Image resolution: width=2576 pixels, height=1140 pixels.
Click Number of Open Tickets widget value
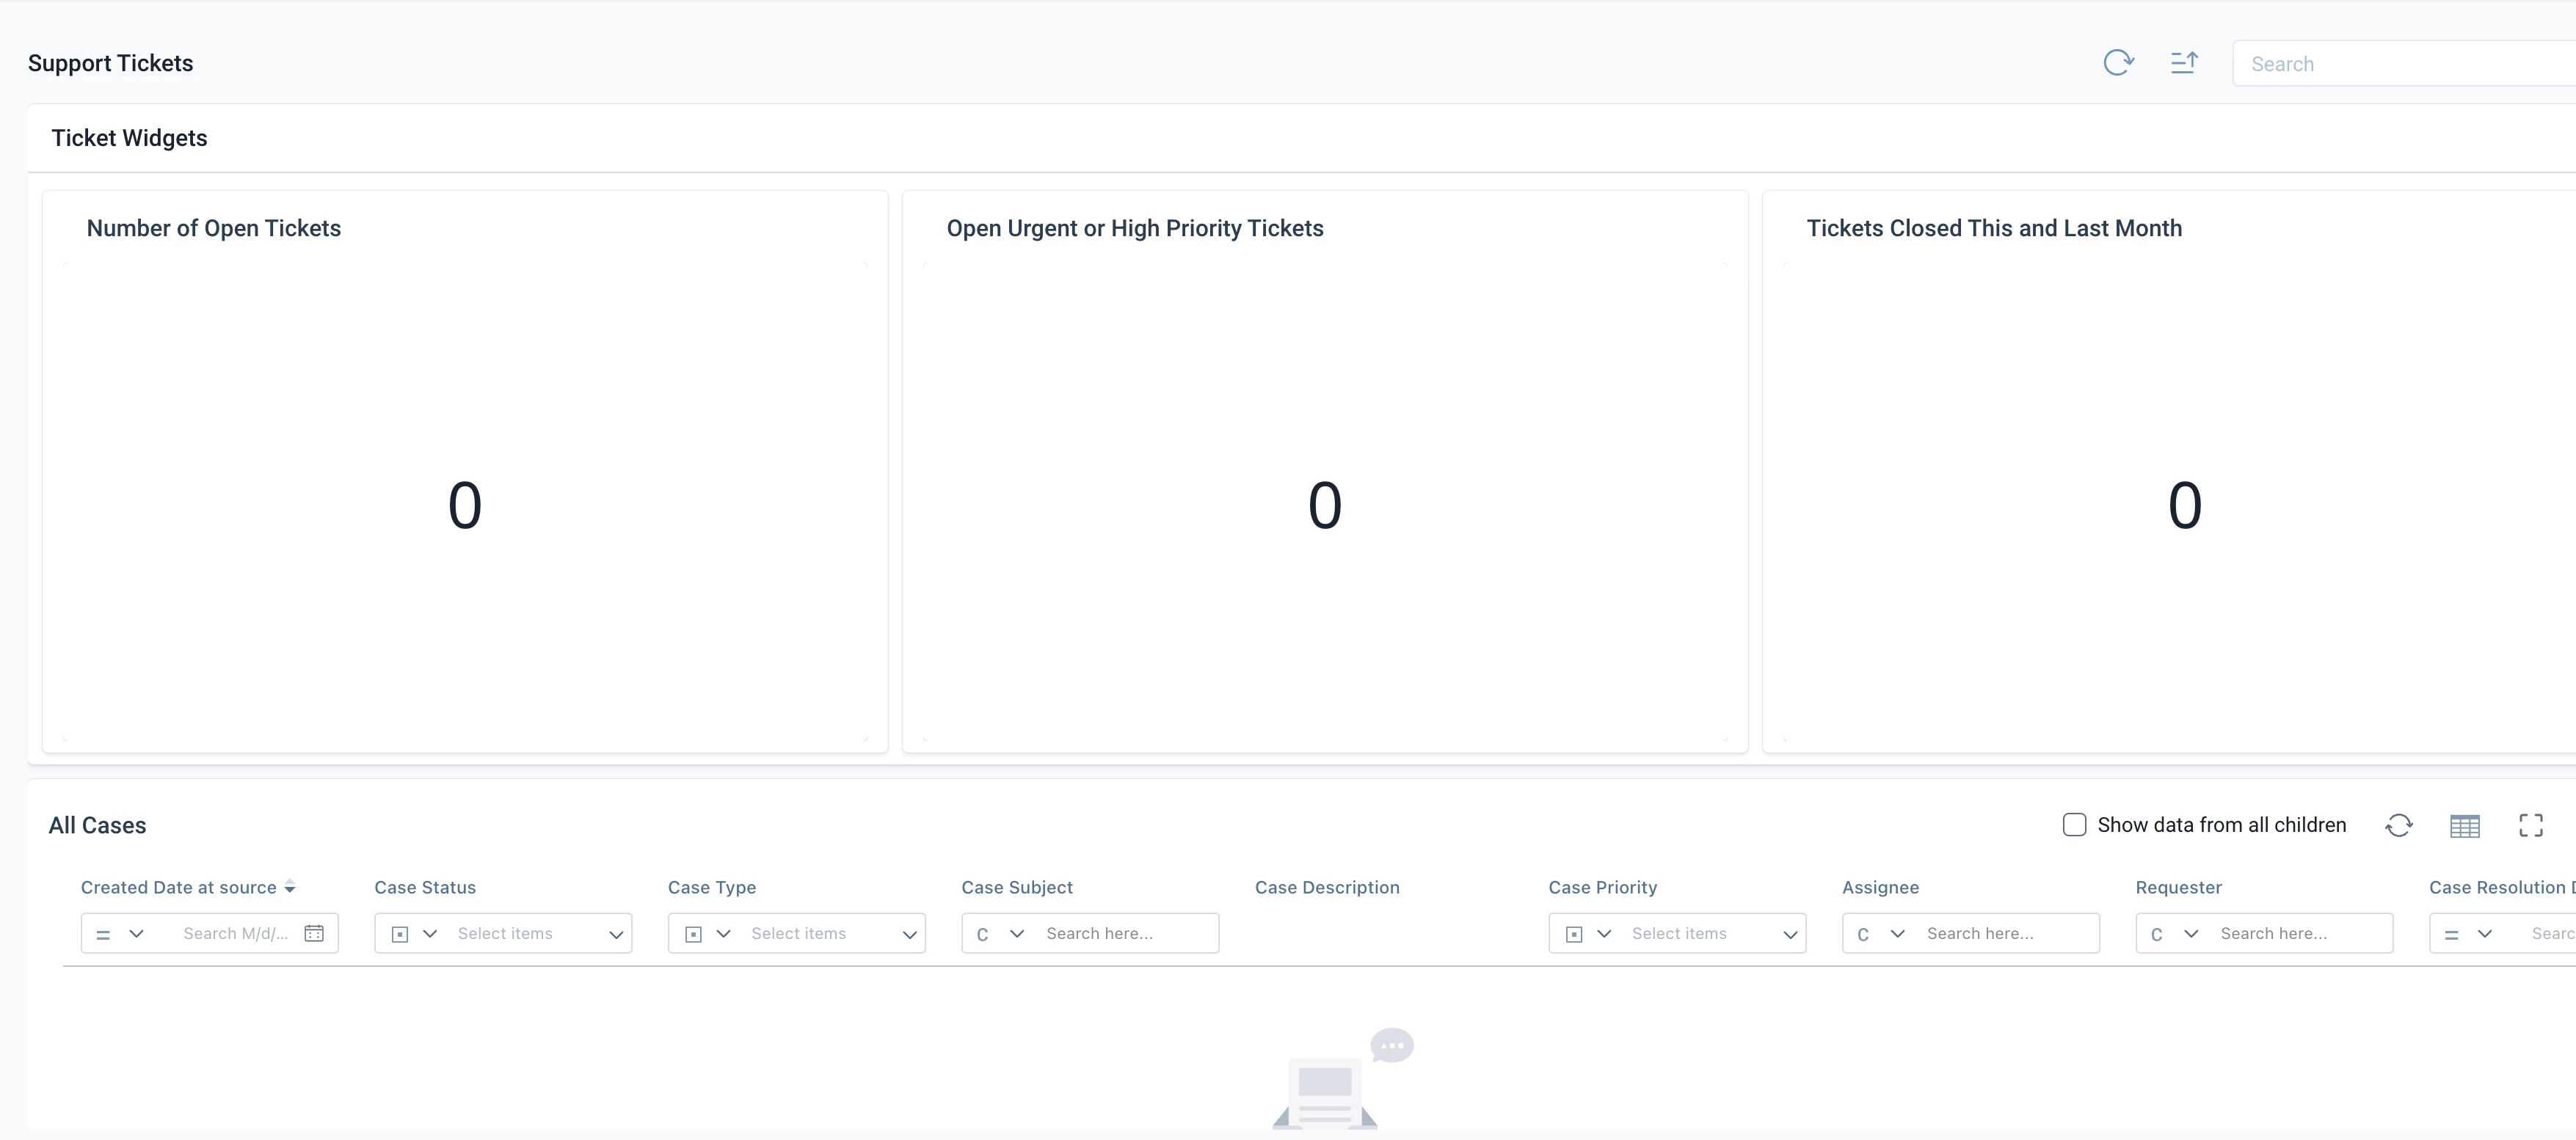[465, 505]
